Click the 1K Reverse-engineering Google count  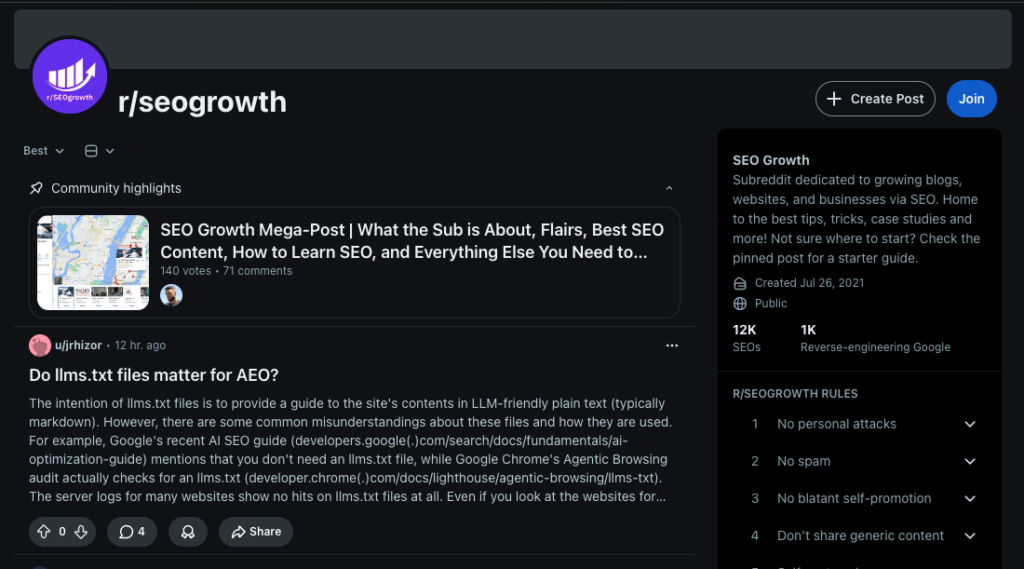875,338
